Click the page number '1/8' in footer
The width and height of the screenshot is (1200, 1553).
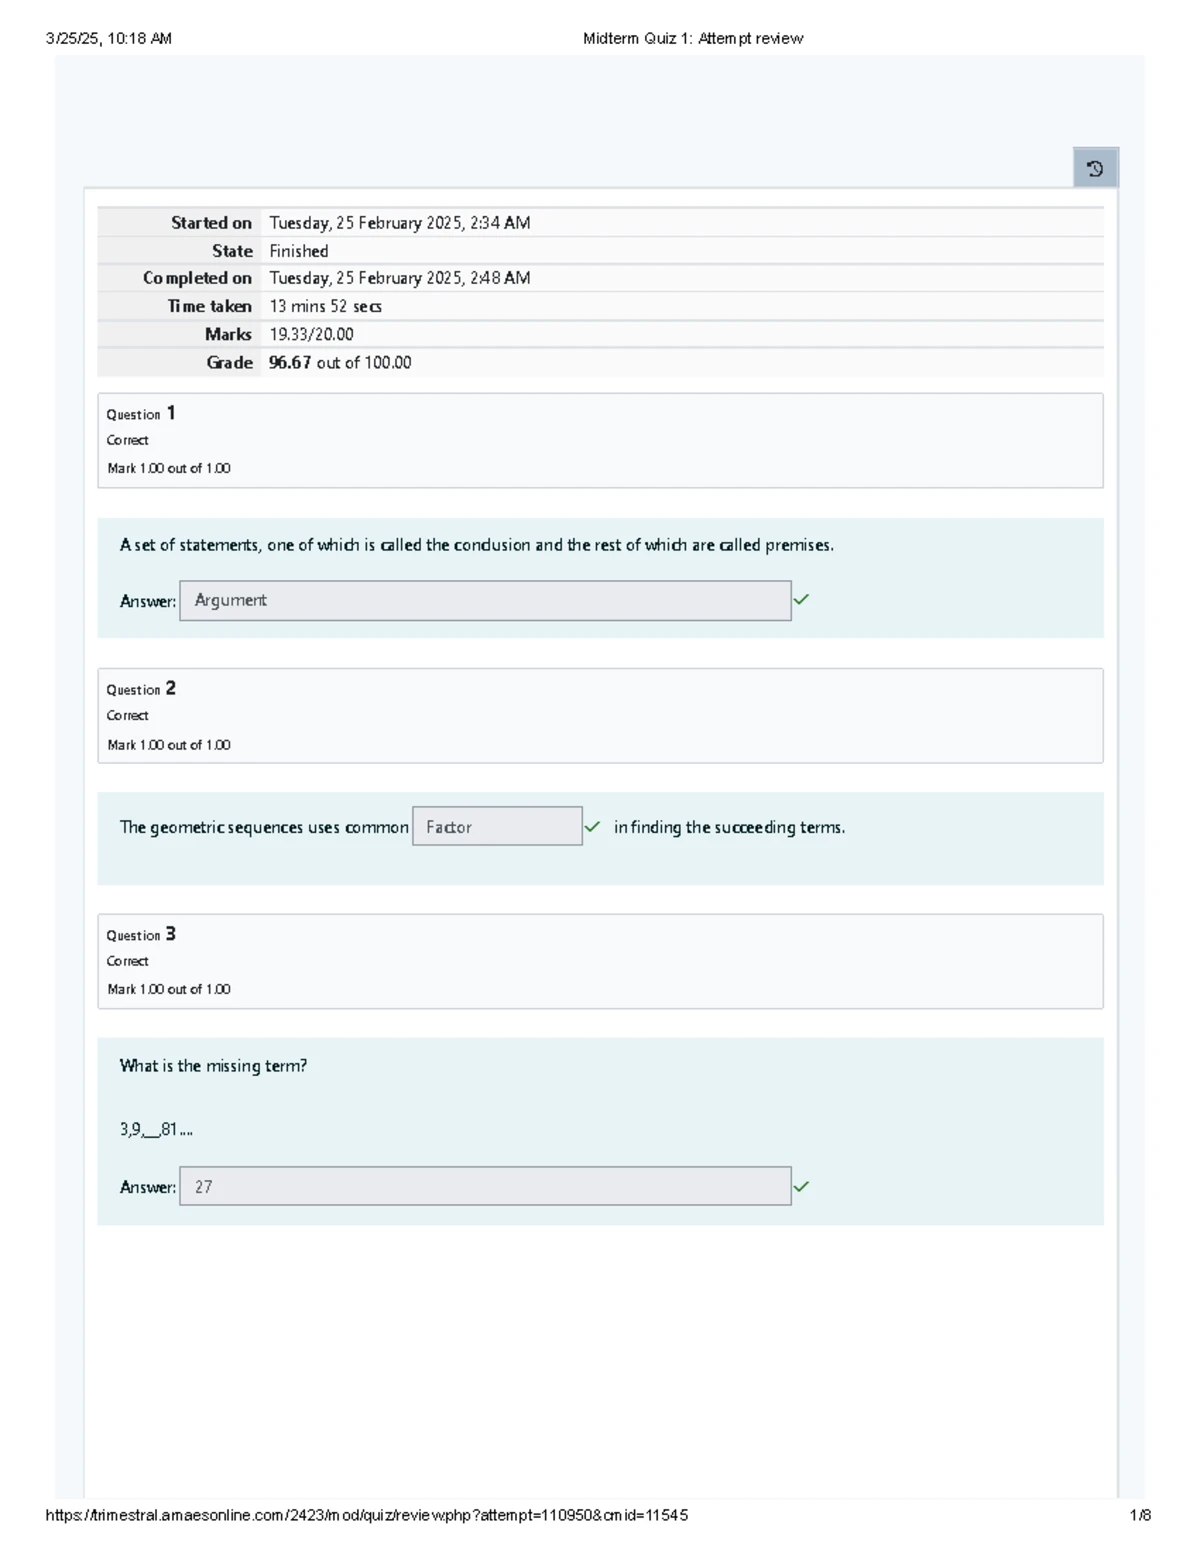pyautogui.click(x=1140, y=1515)
